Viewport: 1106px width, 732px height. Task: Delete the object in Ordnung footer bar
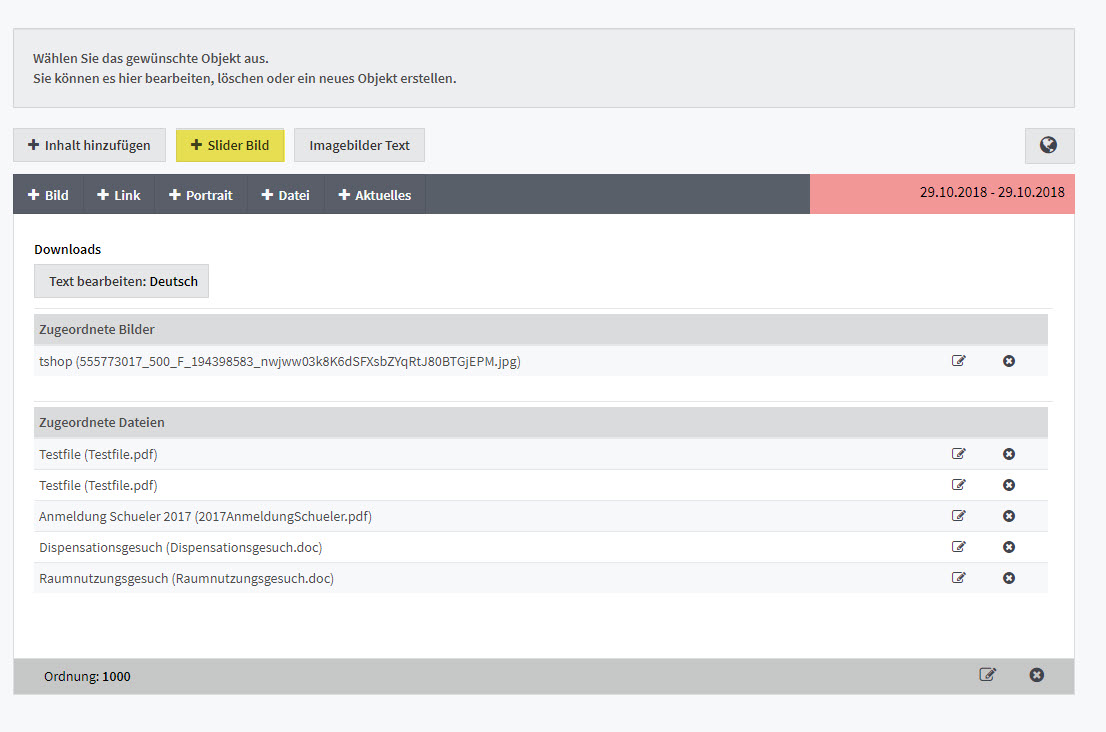click(x=1036, y=675)
